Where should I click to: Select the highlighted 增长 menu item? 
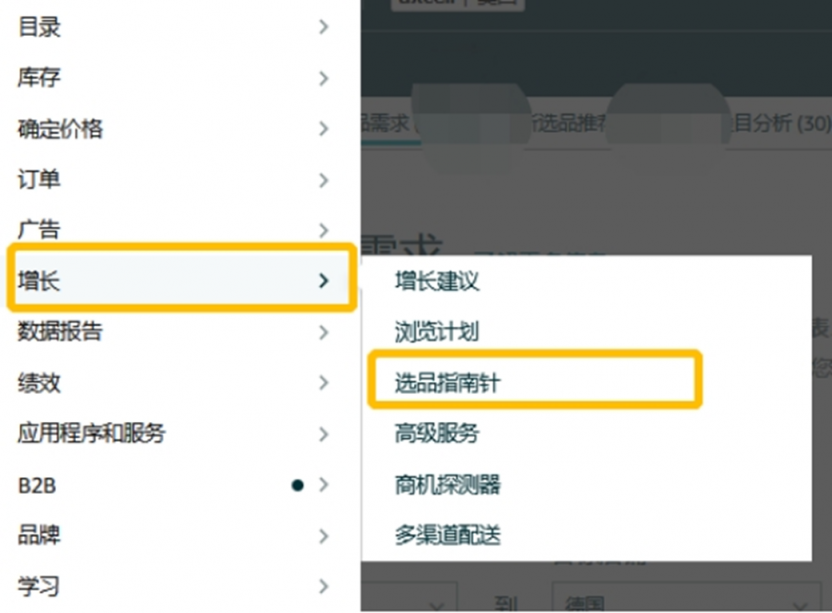click(181, 280)
